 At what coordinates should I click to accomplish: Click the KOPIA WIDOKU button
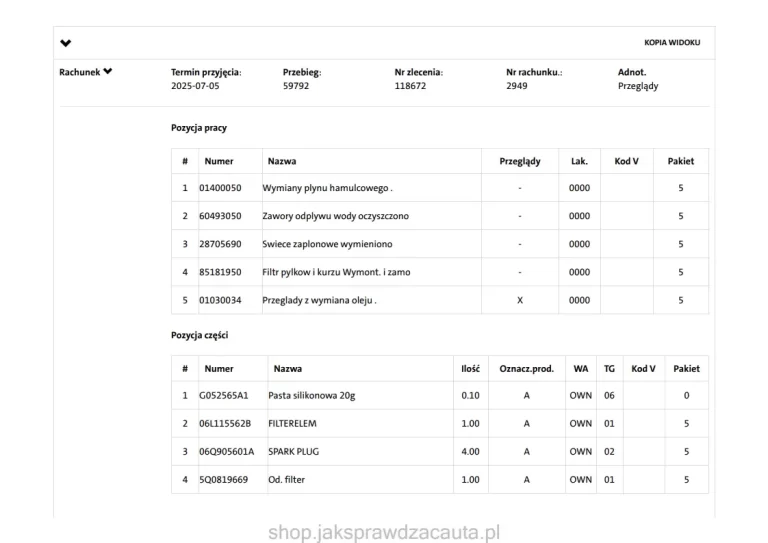pos(672,43)
